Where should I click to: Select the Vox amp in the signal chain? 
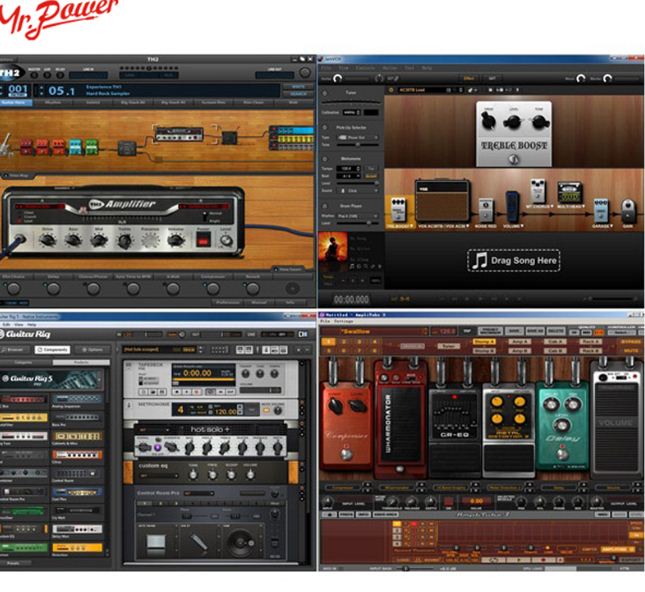(x=442, y=202)
